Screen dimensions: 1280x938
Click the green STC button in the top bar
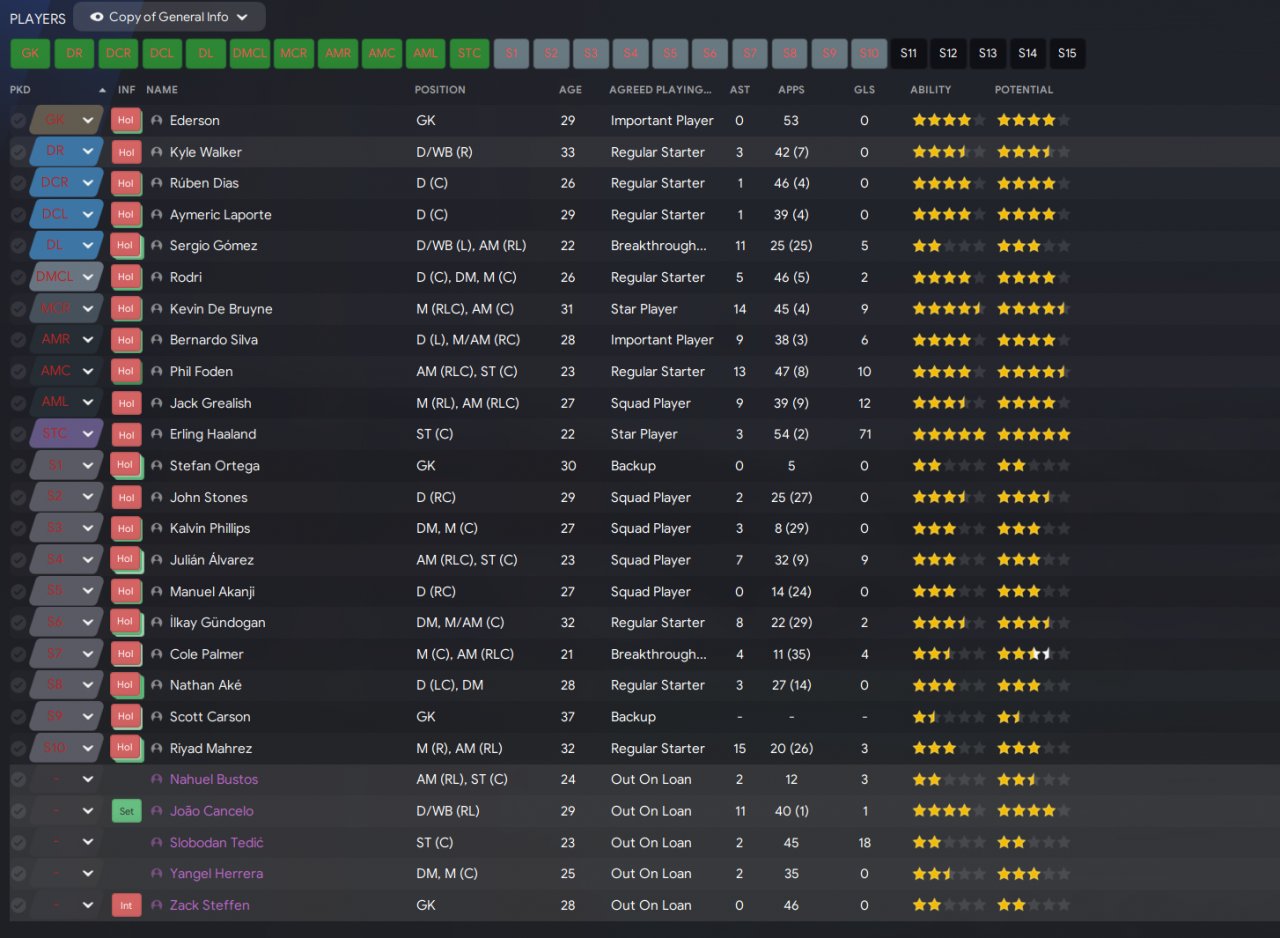470,54
